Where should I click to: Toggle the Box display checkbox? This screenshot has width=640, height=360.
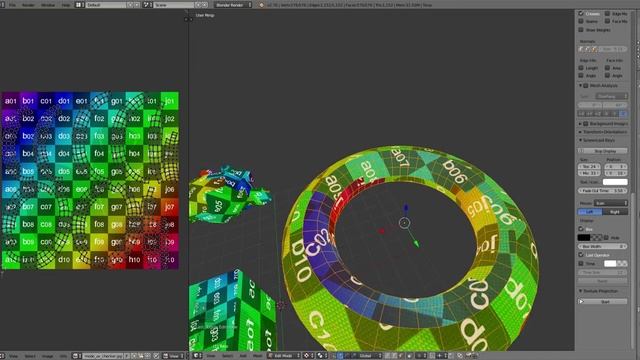tap(581, 229)
